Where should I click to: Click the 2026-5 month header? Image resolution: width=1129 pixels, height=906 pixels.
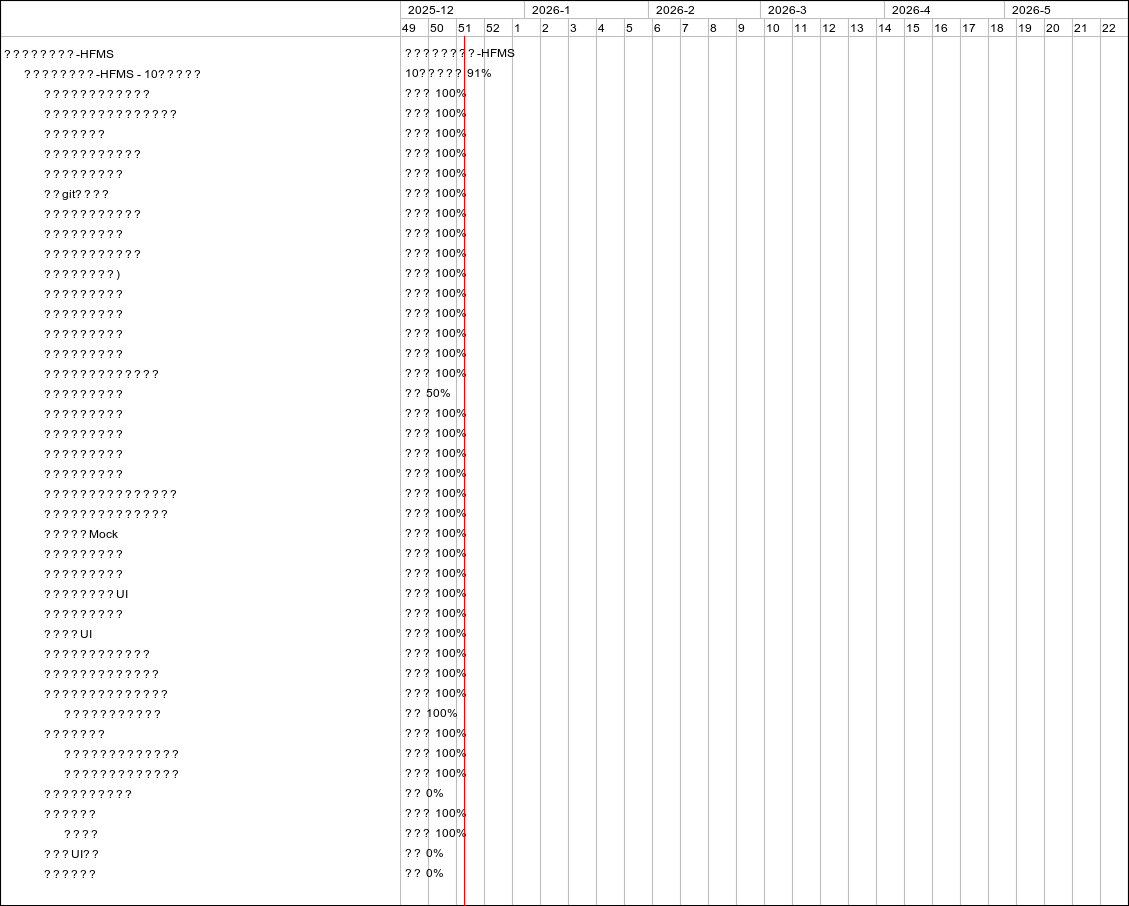pyautogui.click(x=1031, y=10)
